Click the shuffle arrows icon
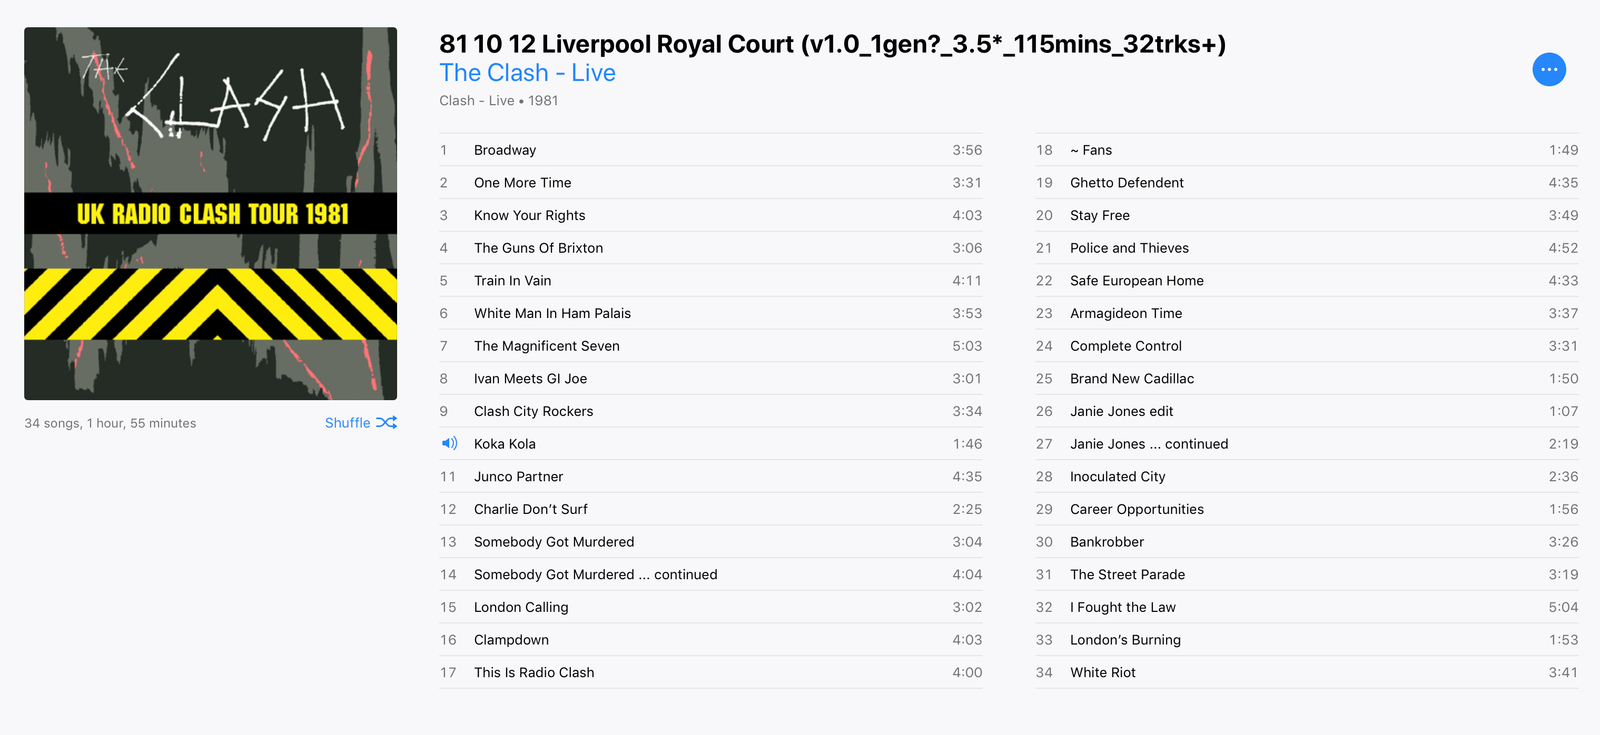This screenshot has height=735, width=1600. [x=386, y=423]
